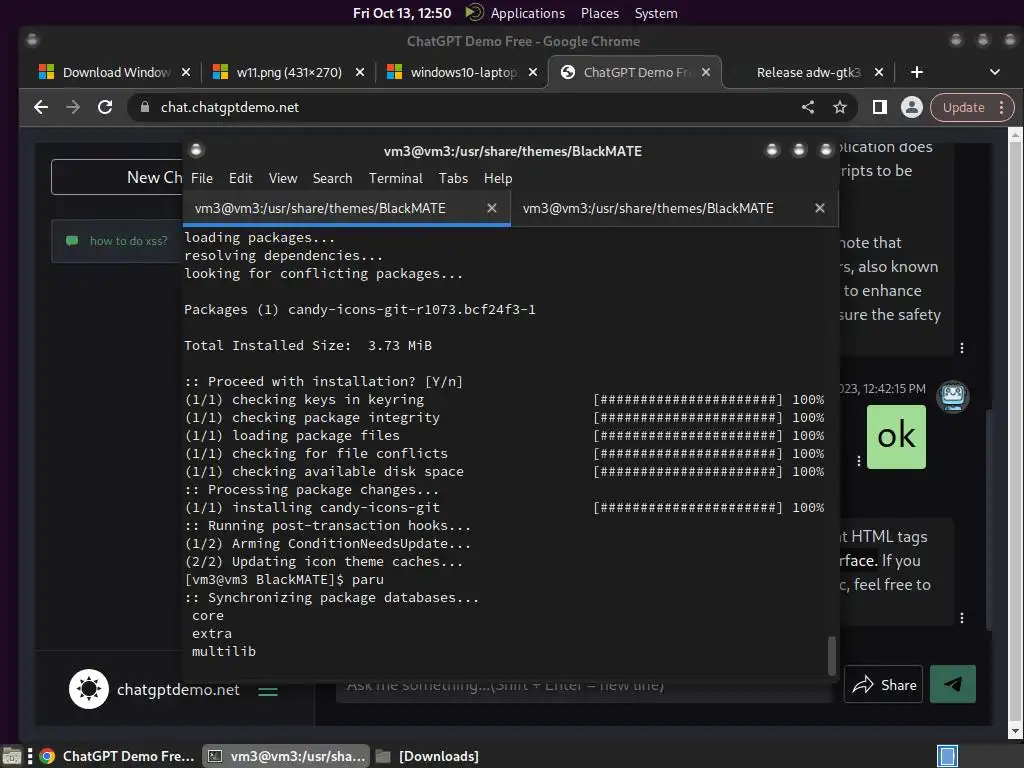Click the chatgptdemo.net logo icon
The width and height of the screenshot is (1024, 768).
pos(89,689)
